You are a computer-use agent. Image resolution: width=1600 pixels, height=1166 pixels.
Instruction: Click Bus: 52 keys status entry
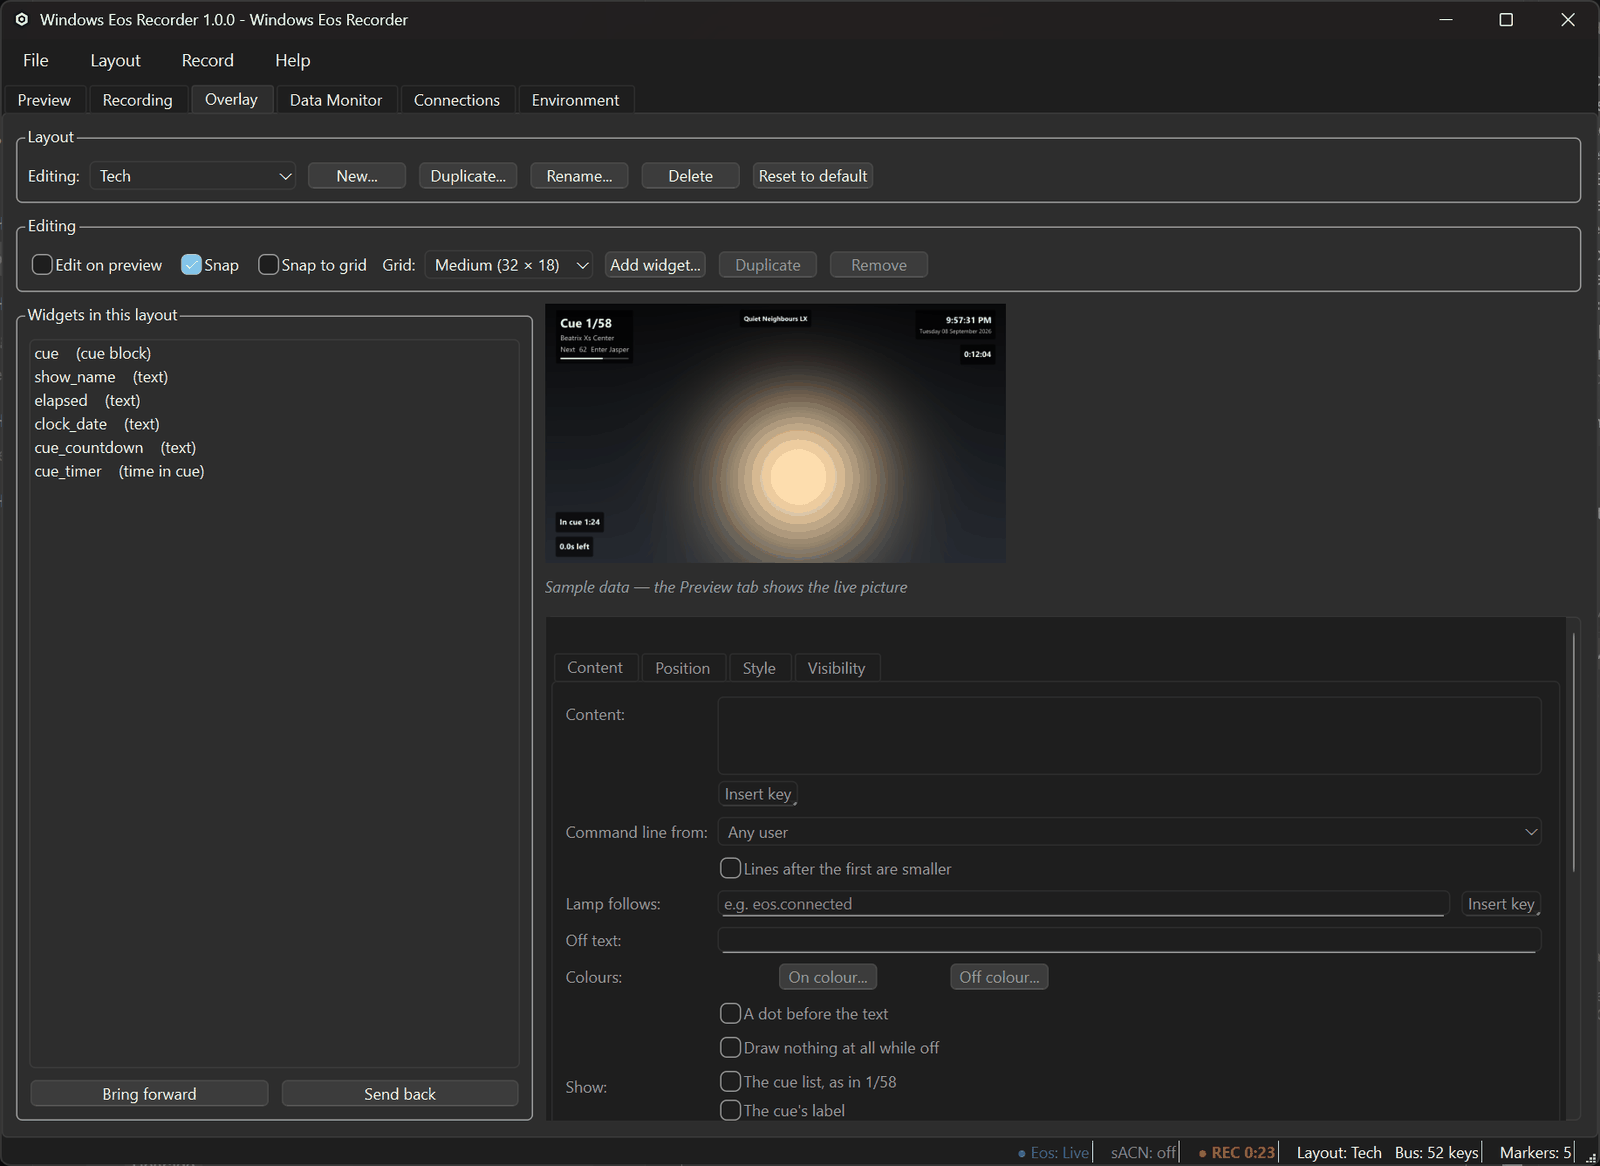click(x=1437, y=1153)
